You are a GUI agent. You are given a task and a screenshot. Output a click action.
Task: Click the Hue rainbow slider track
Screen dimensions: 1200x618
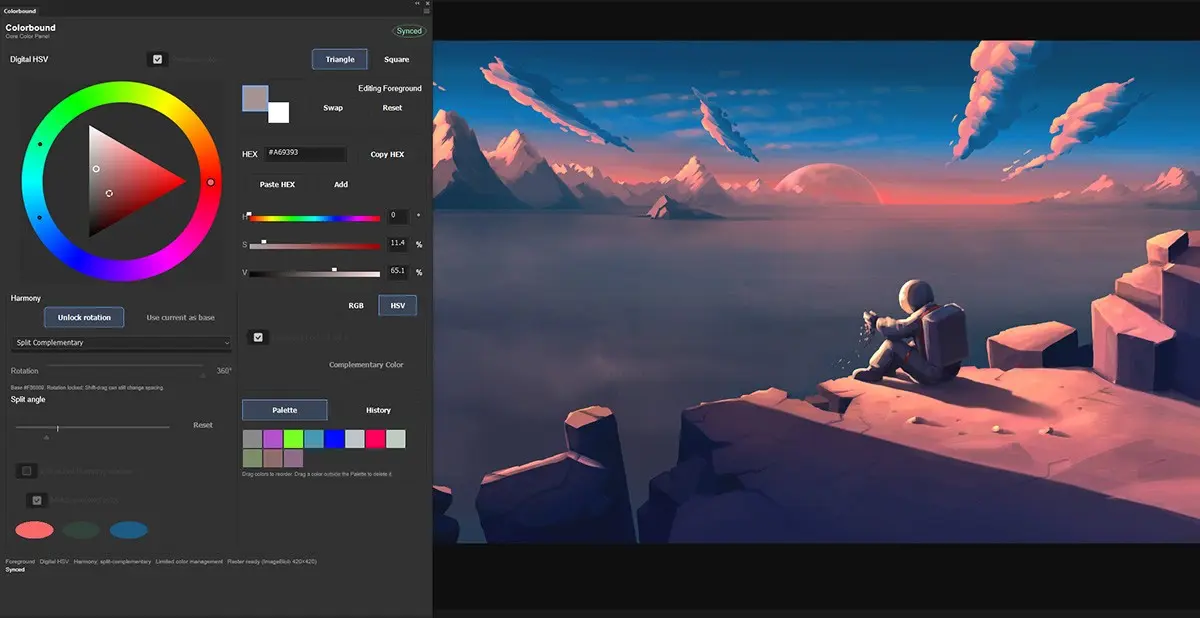(314, 217)
